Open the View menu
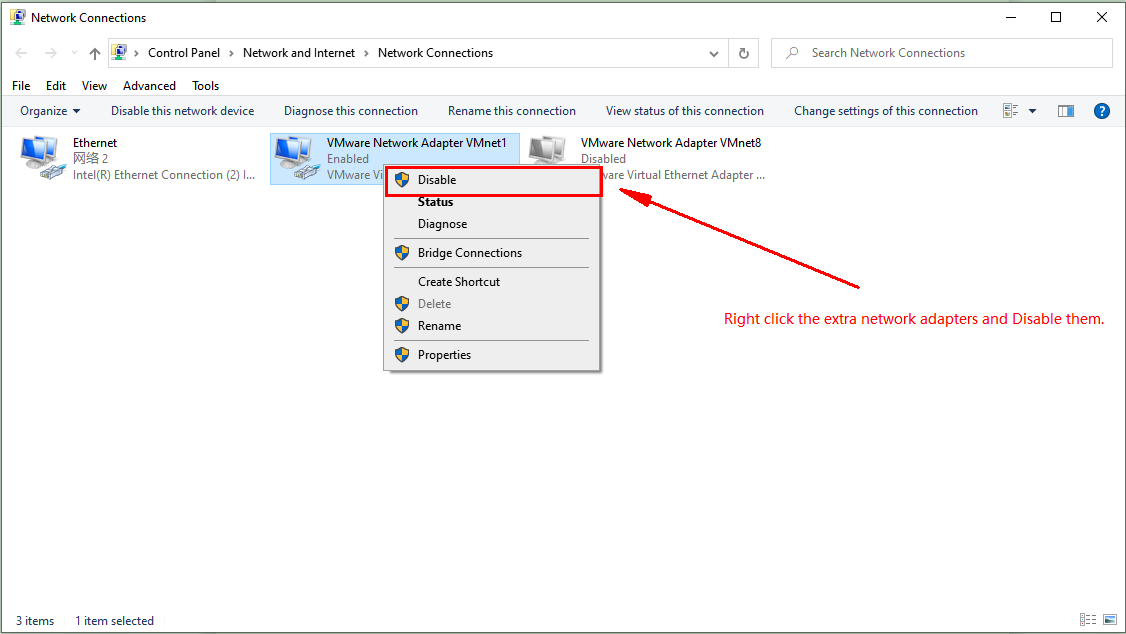The width and height of the screenshot is (1126, 634). (x=94, y=85)
